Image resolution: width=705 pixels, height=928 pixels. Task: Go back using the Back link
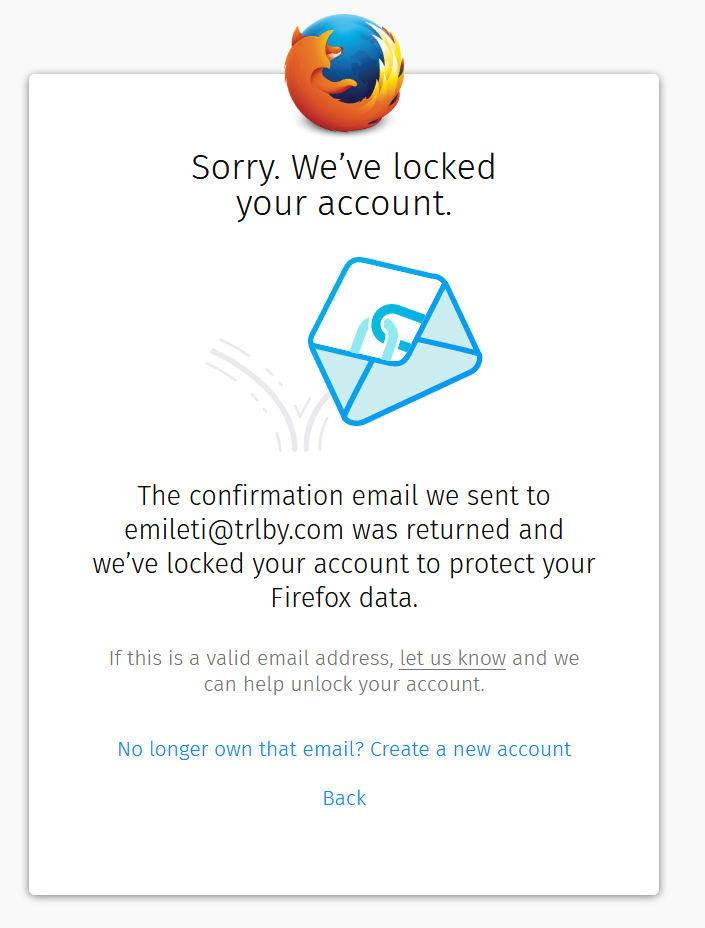(x=344, y=798)
